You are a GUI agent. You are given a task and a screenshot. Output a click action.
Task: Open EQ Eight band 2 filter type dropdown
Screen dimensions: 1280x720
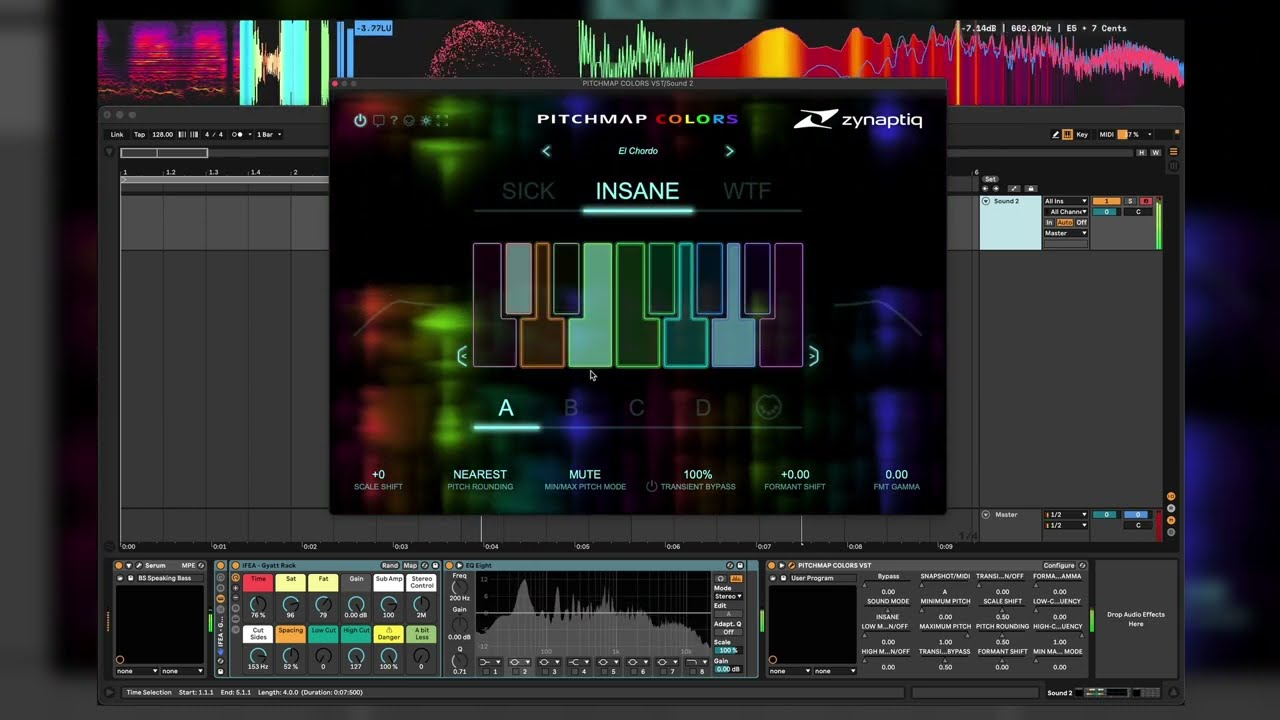pos(520,662)
